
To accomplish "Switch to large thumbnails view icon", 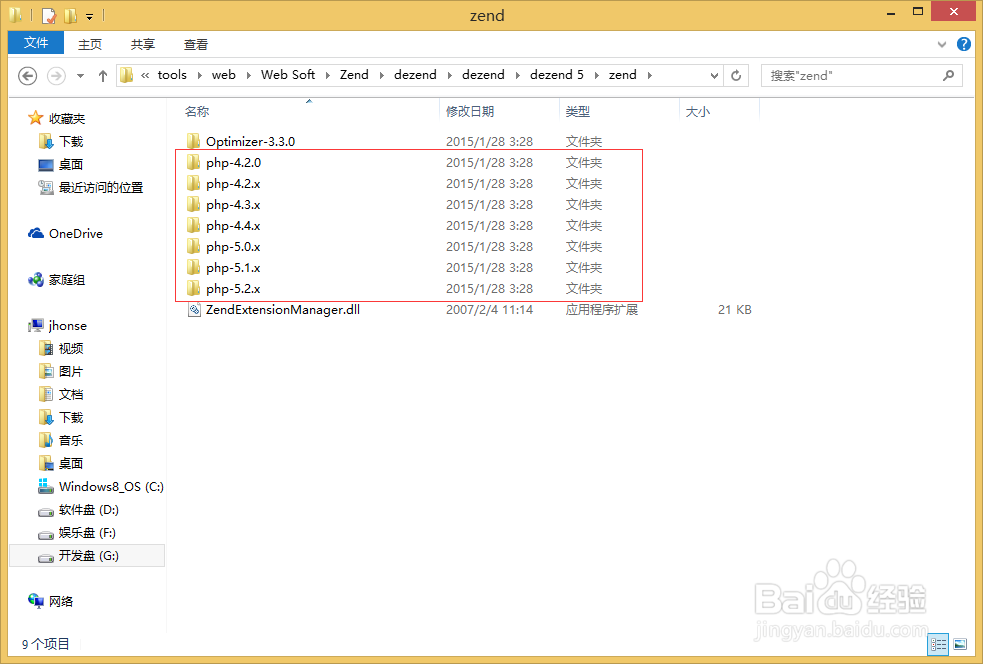I will click(960, 645).
